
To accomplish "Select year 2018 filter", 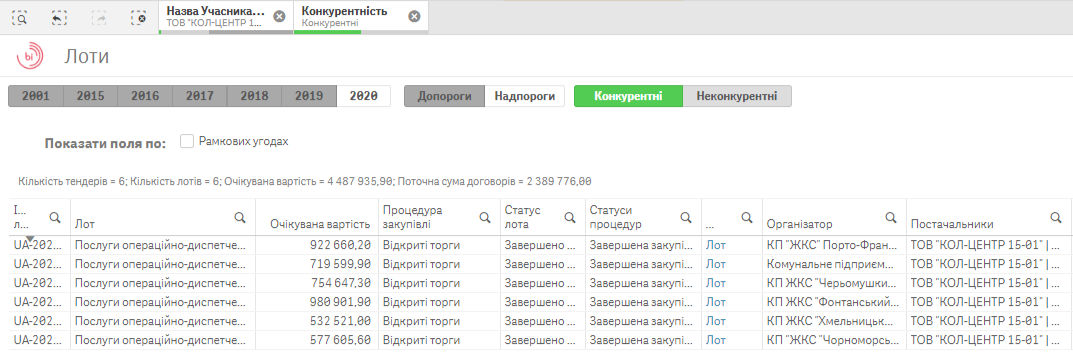I will [x=255, y=96].
